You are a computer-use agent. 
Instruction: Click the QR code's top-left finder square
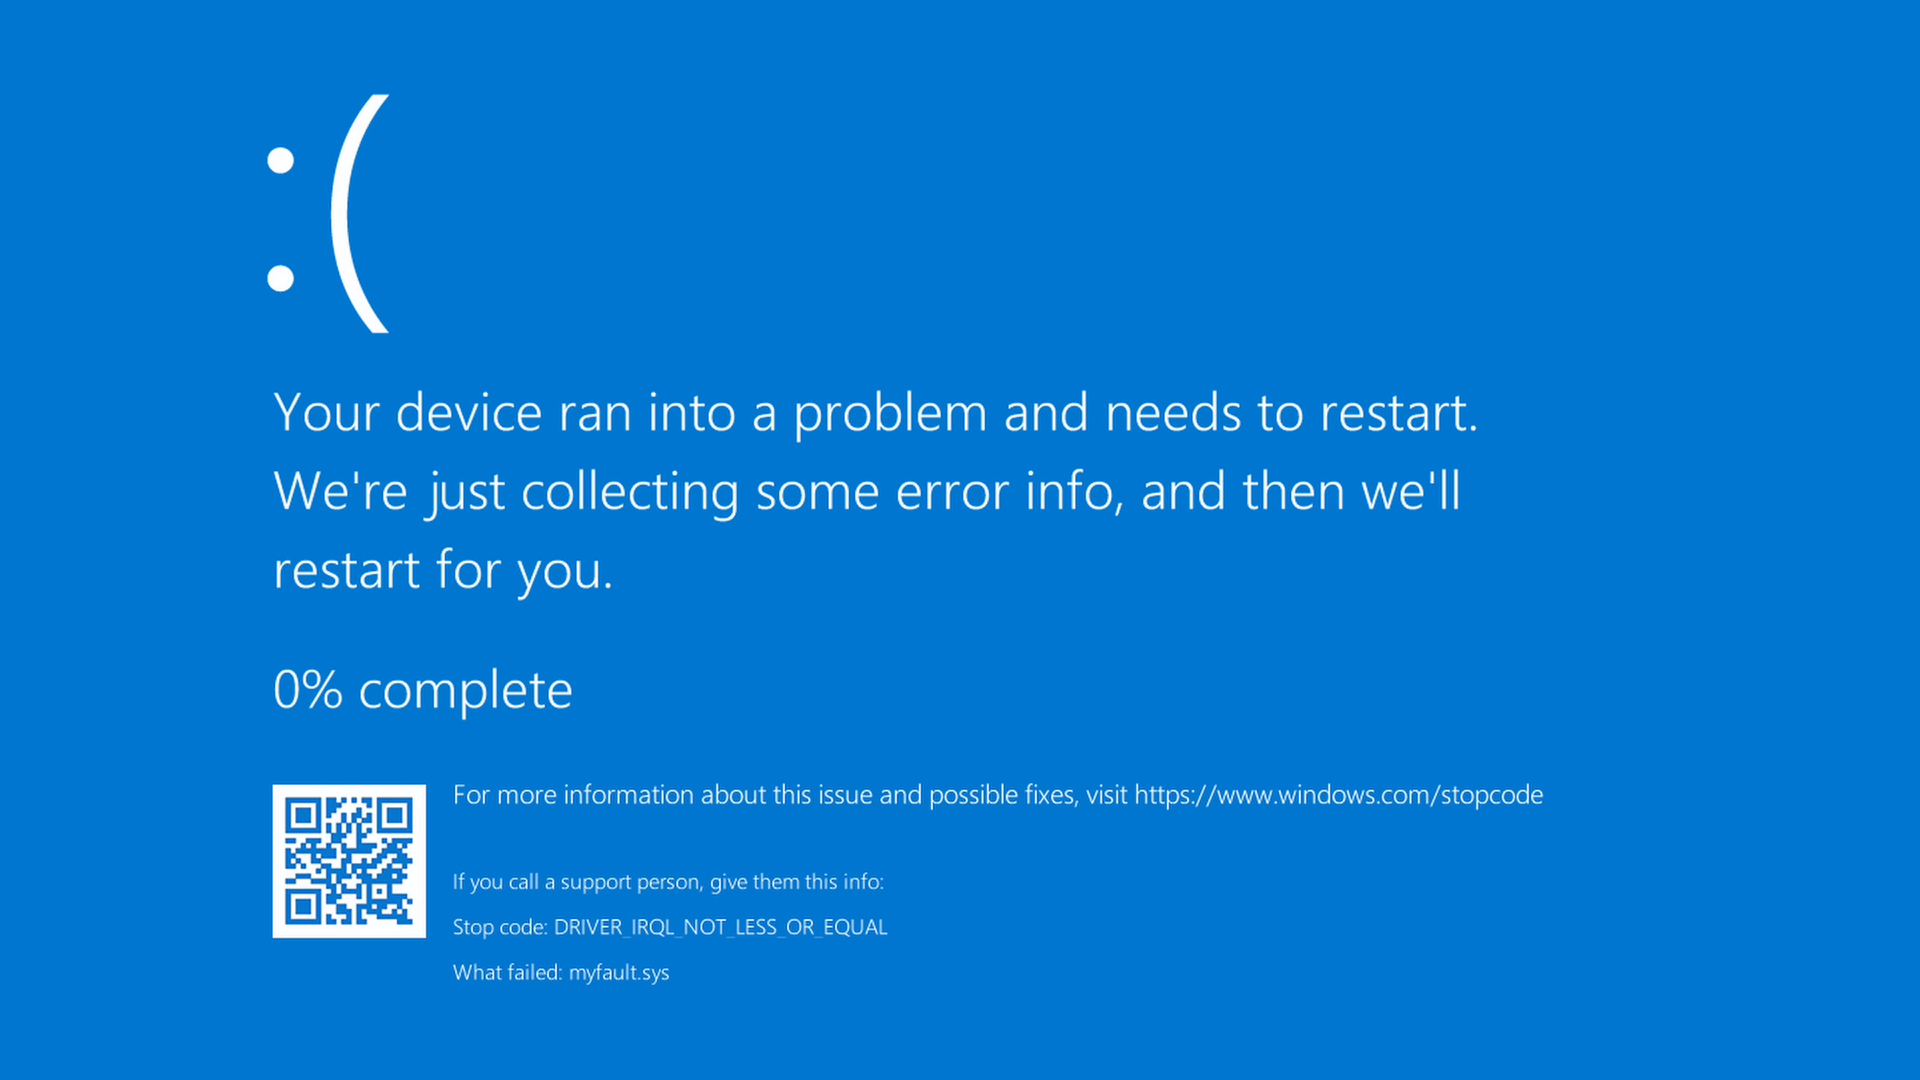(302, 815)
